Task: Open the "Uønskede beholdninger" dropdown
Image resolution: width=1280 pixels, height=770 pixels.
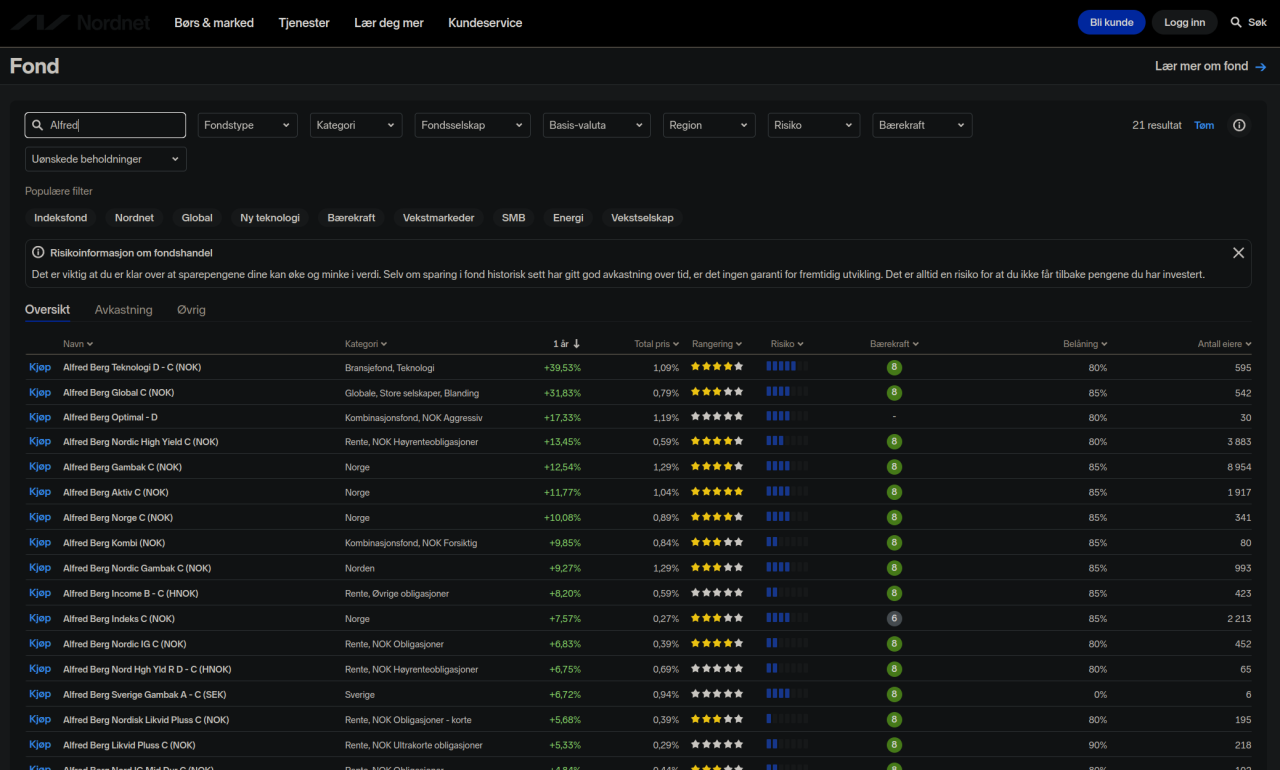Action: click(105, 158)
